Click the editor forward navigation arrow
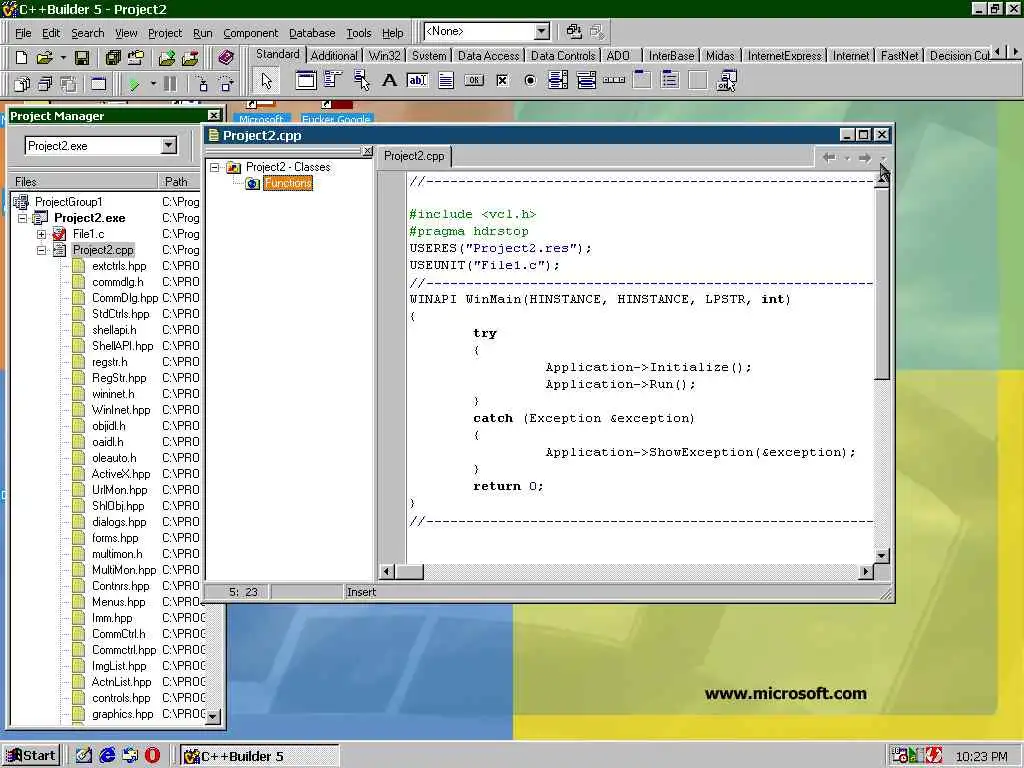 (865, 157)
